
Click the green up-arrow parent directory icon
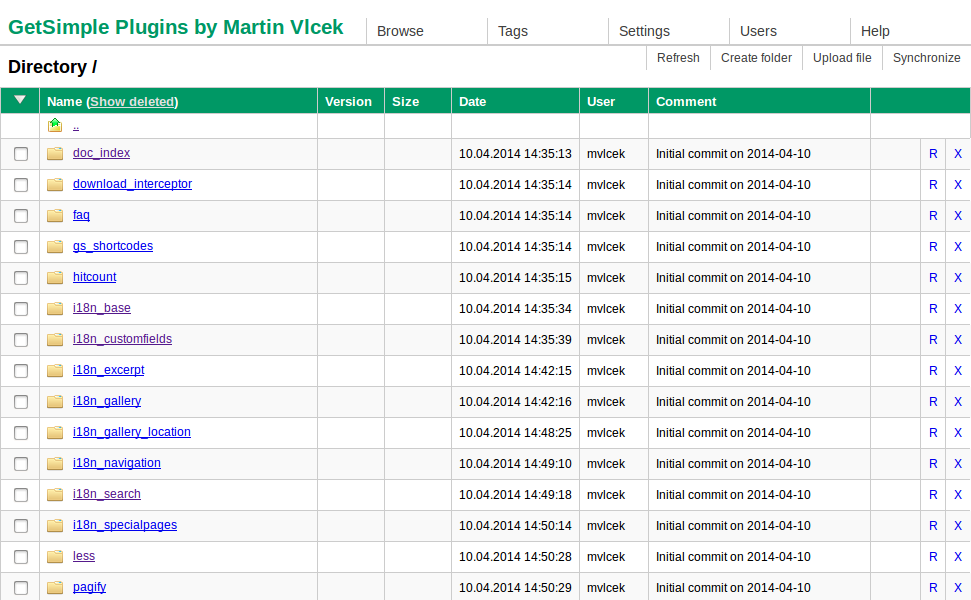(55, 125)
